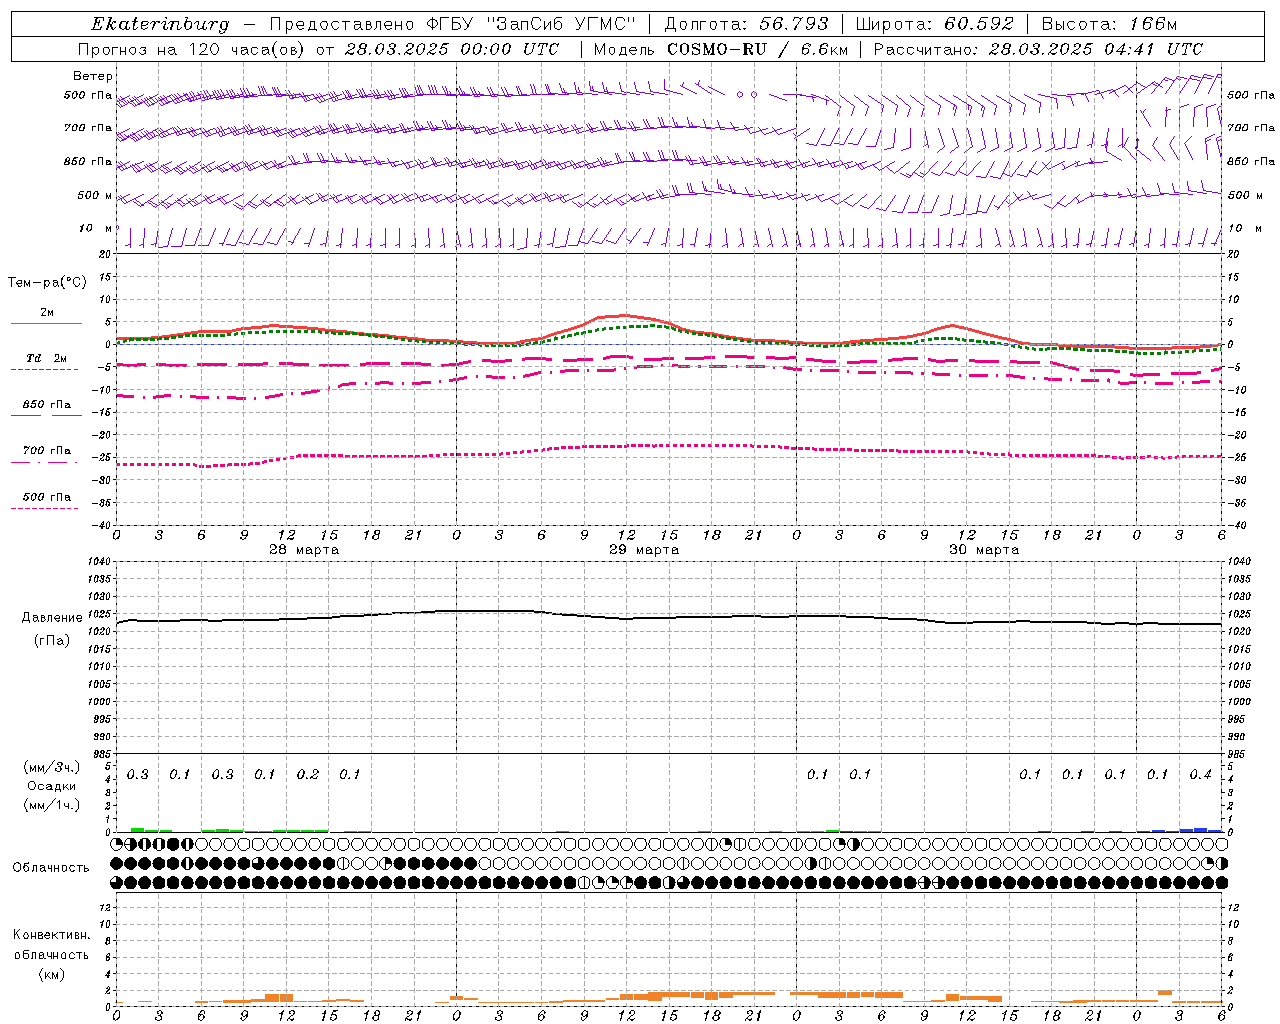This screenshot has width=1280, height=1024.
Task: Click the 0.2 precipitation amount value
Action: point(308,775)
